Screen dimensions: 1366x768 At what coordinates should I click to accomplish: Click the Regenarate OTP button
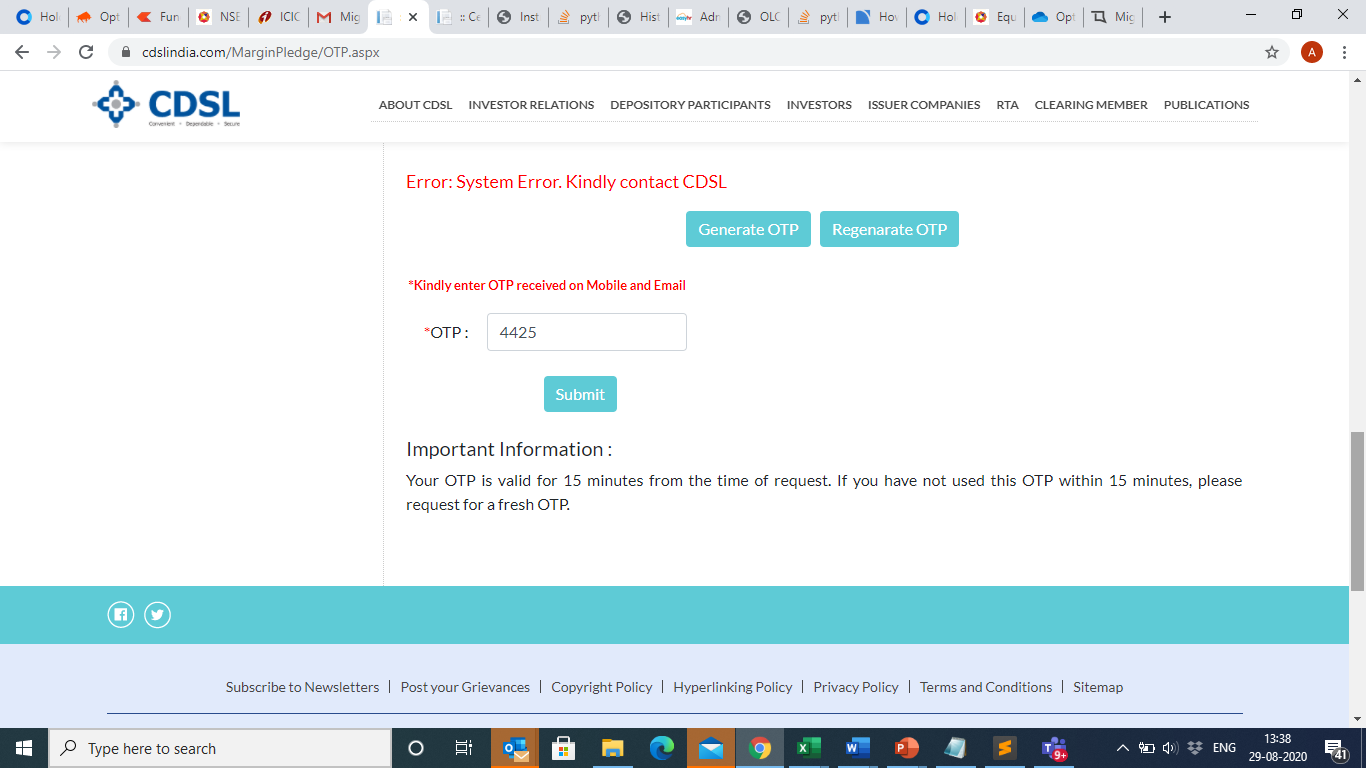point(889,229)
